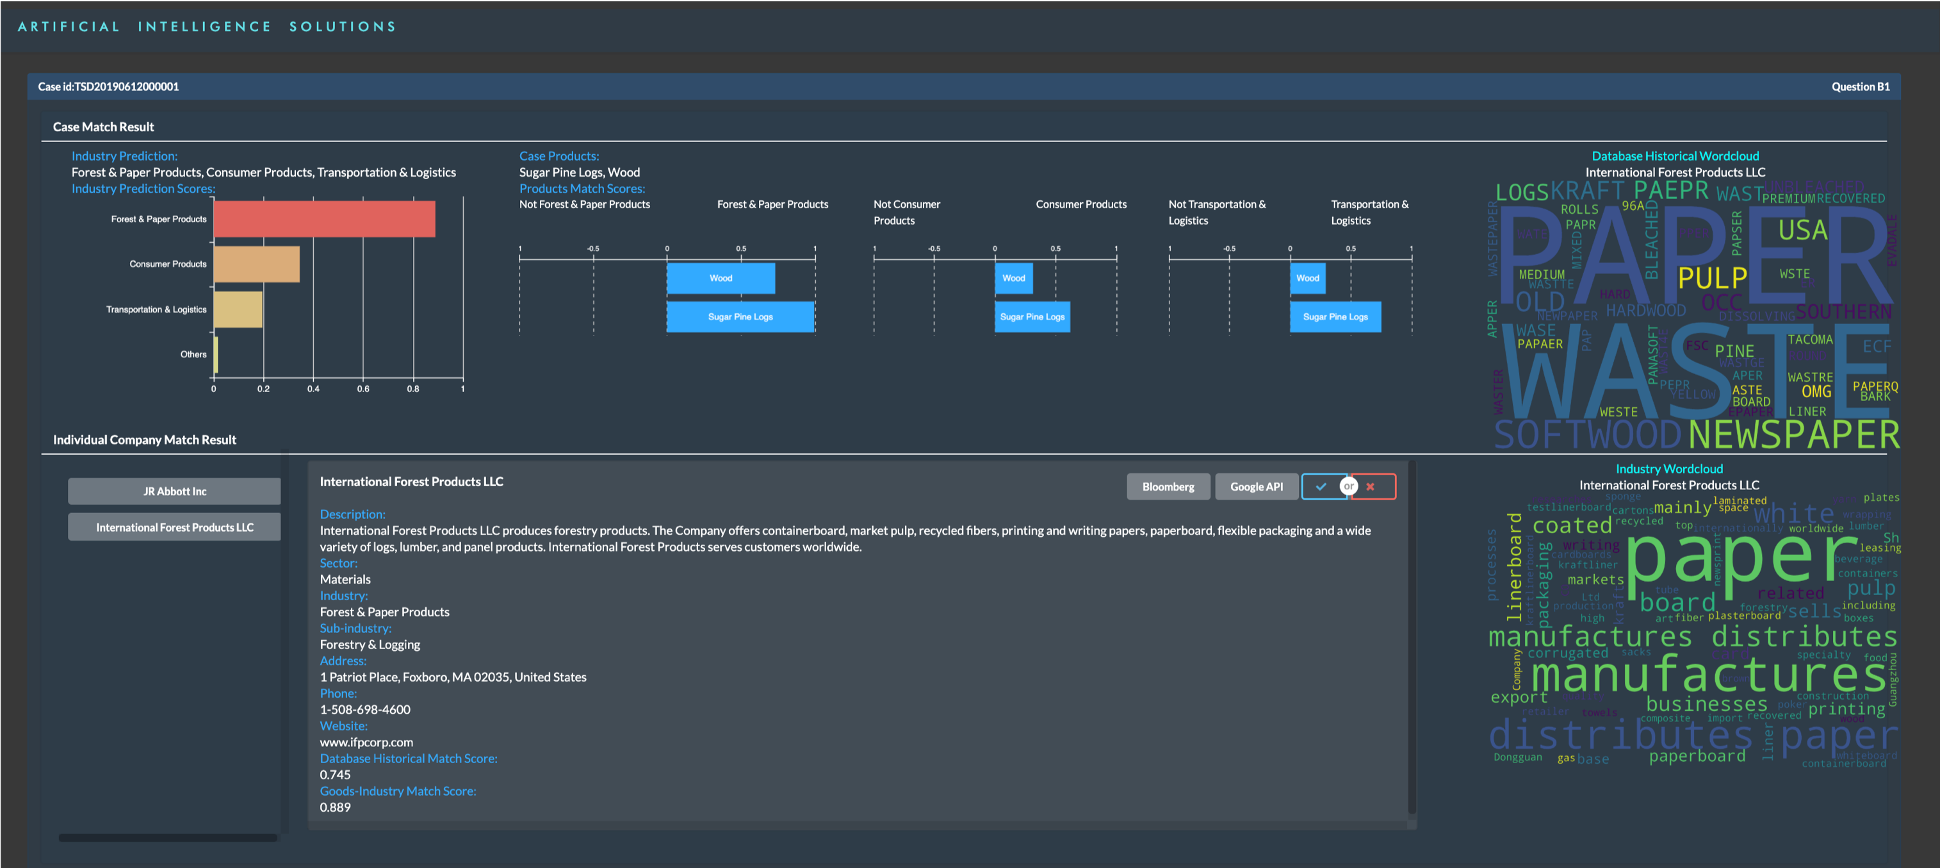This screenshot has width=1941, height=868.
Task: Click the Google API button
Action: pyautogui.click(x=1256, y=487)
